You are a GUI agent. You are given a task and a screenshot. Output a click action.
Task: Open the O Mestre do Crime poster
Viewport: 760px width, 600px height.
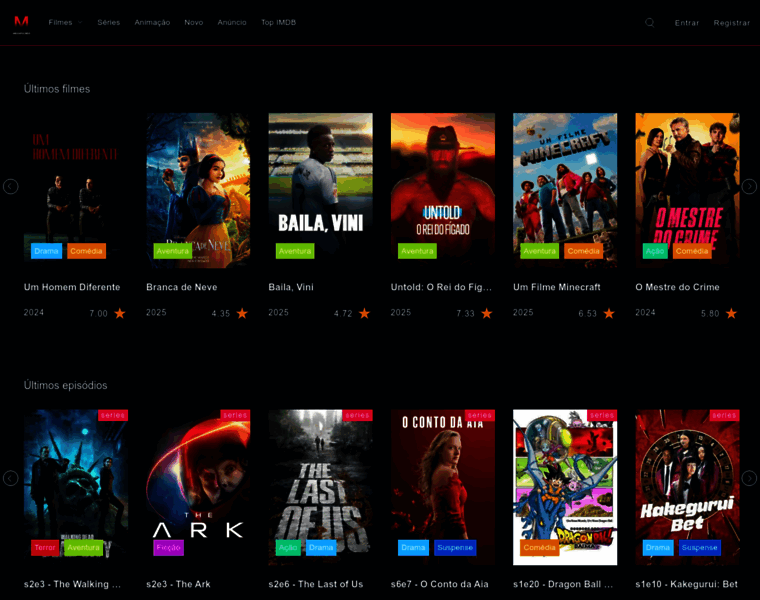(687, 190)
